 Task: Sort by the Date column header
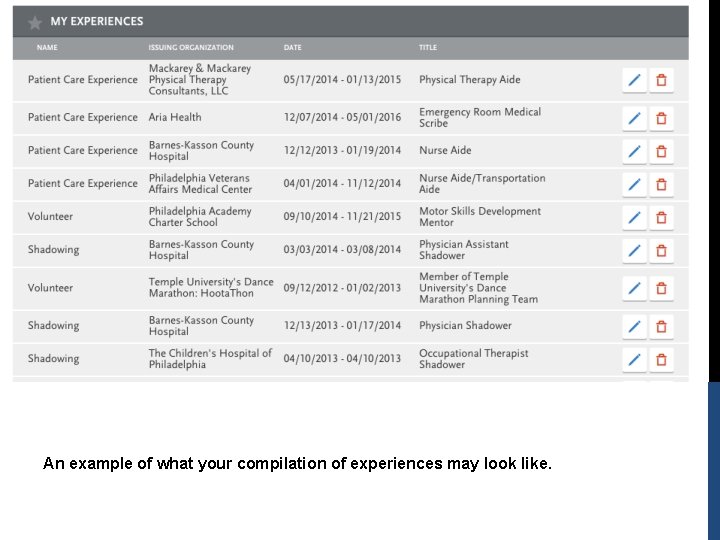pos(292,48)
